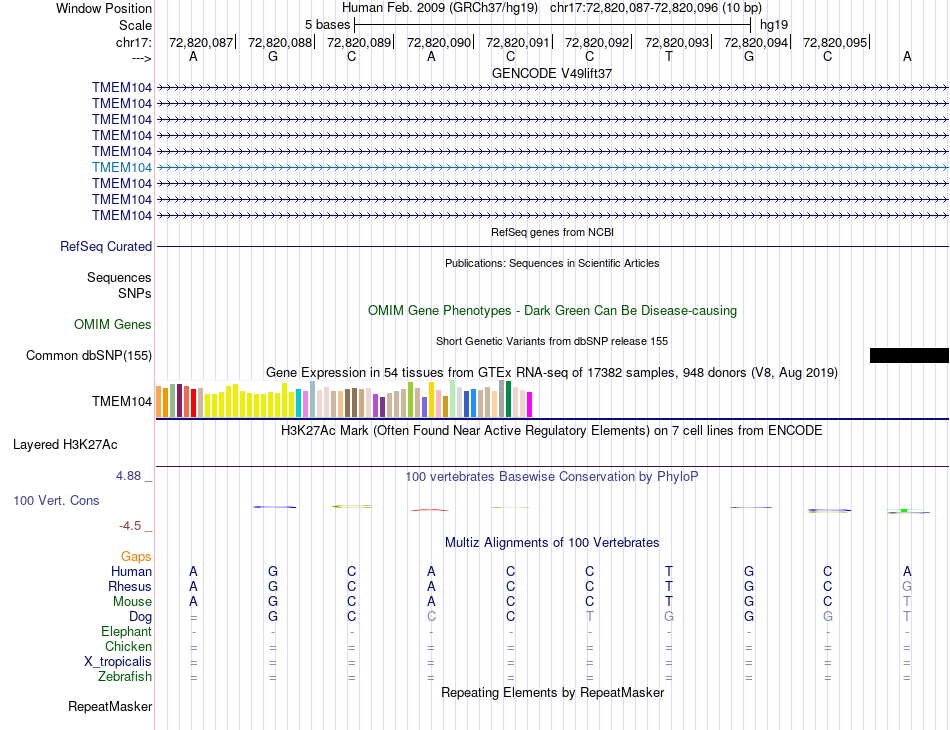Click coordinate label 72,820,091
Viewport: 950px width, 730px height.
[x=517, y=42]
